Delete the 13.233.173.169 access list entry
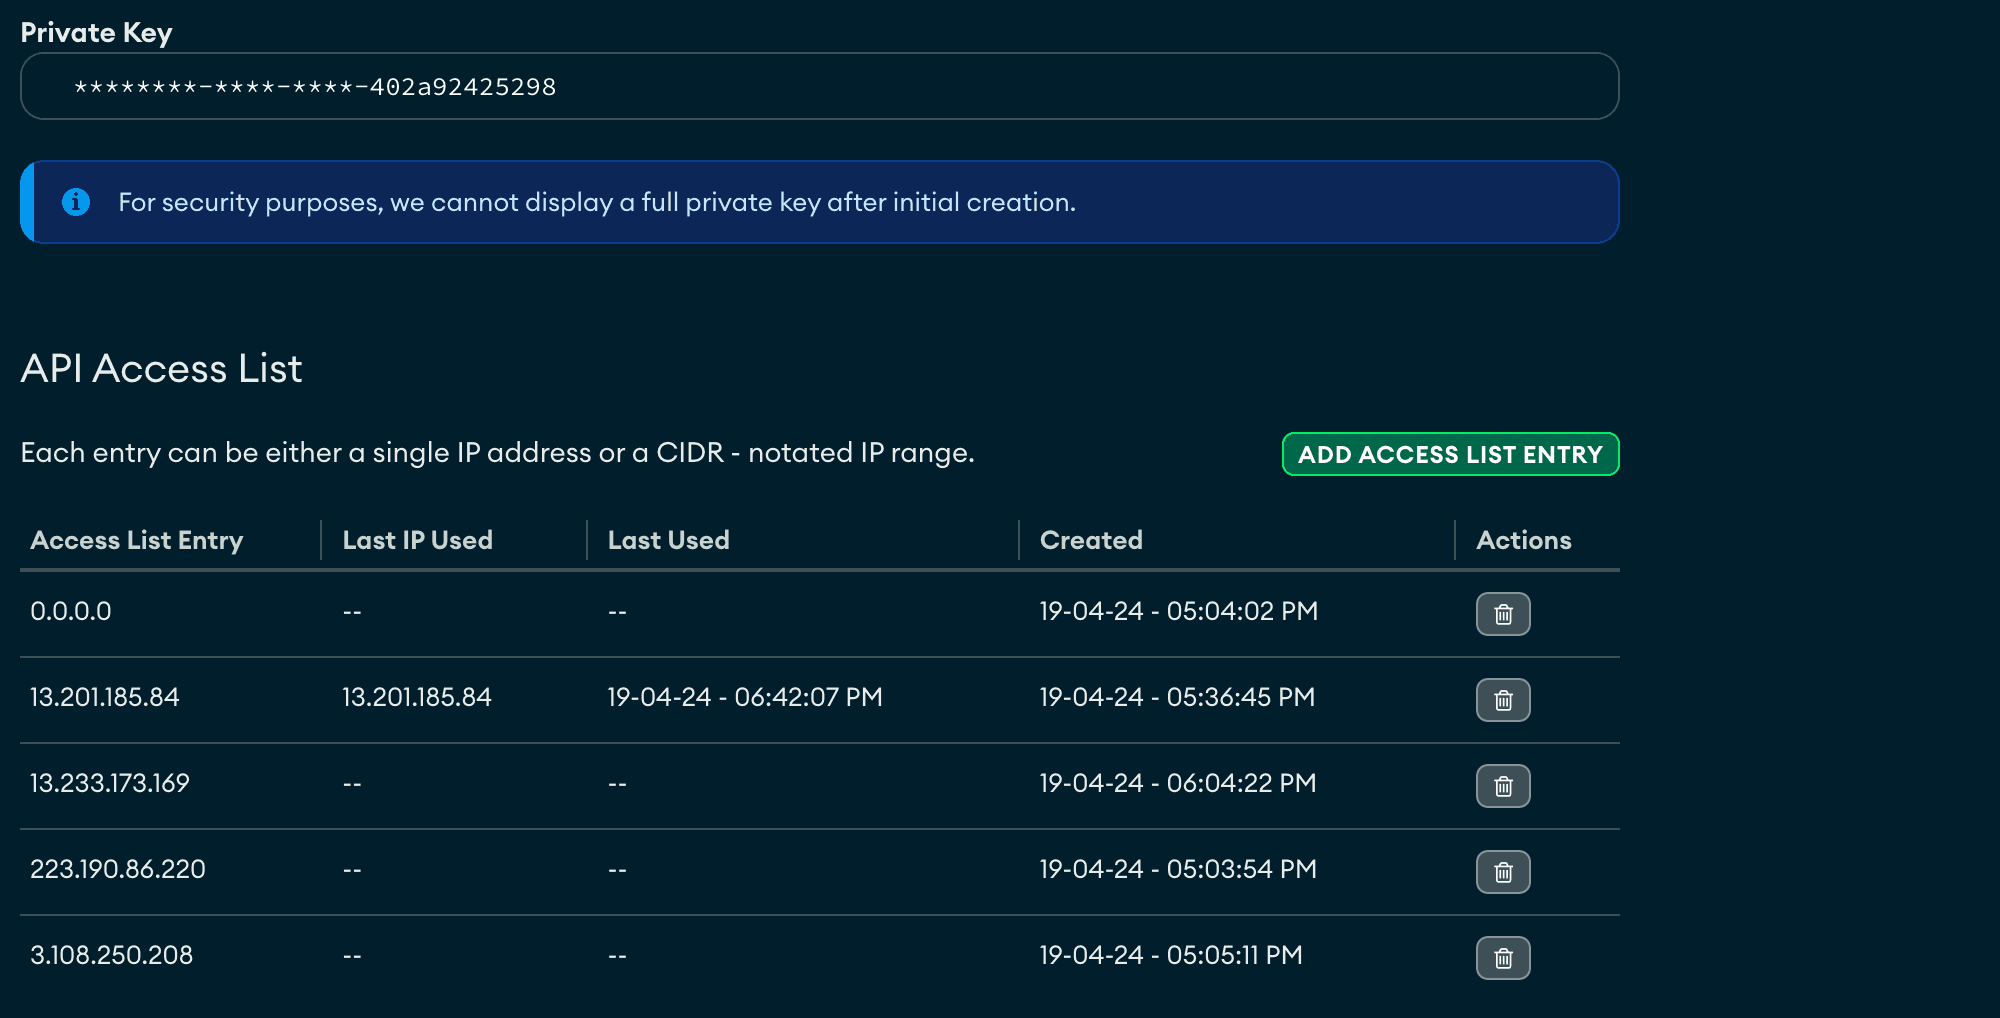Screen dimensions: 2000x1018 pos(1503,785)
